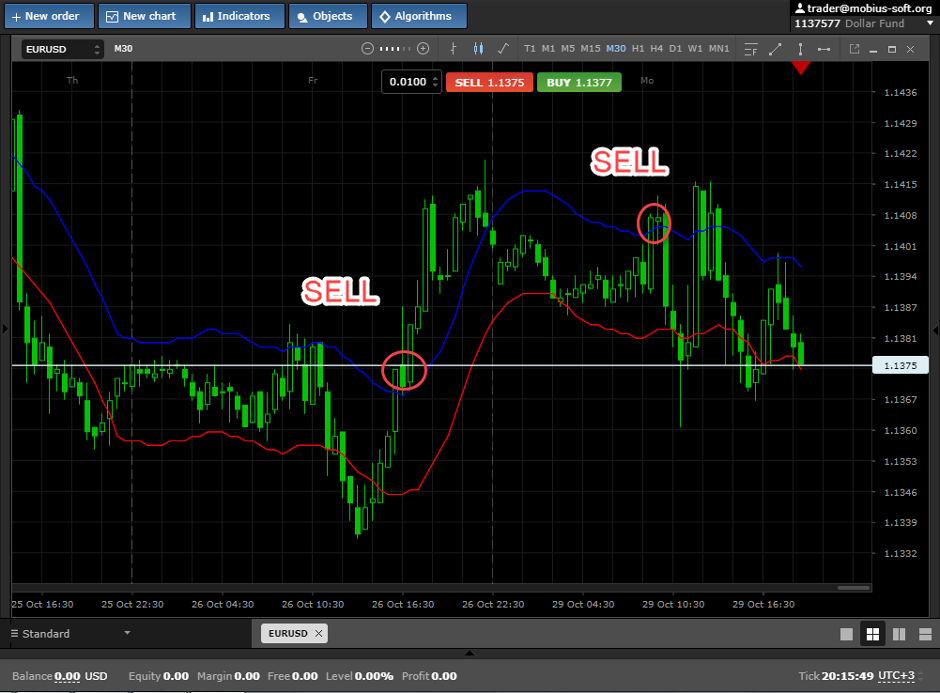The width and height of the screenshot is (940, 693).
Task: Click the Profit 0.00 status entry
Action: tap(429, 676)
